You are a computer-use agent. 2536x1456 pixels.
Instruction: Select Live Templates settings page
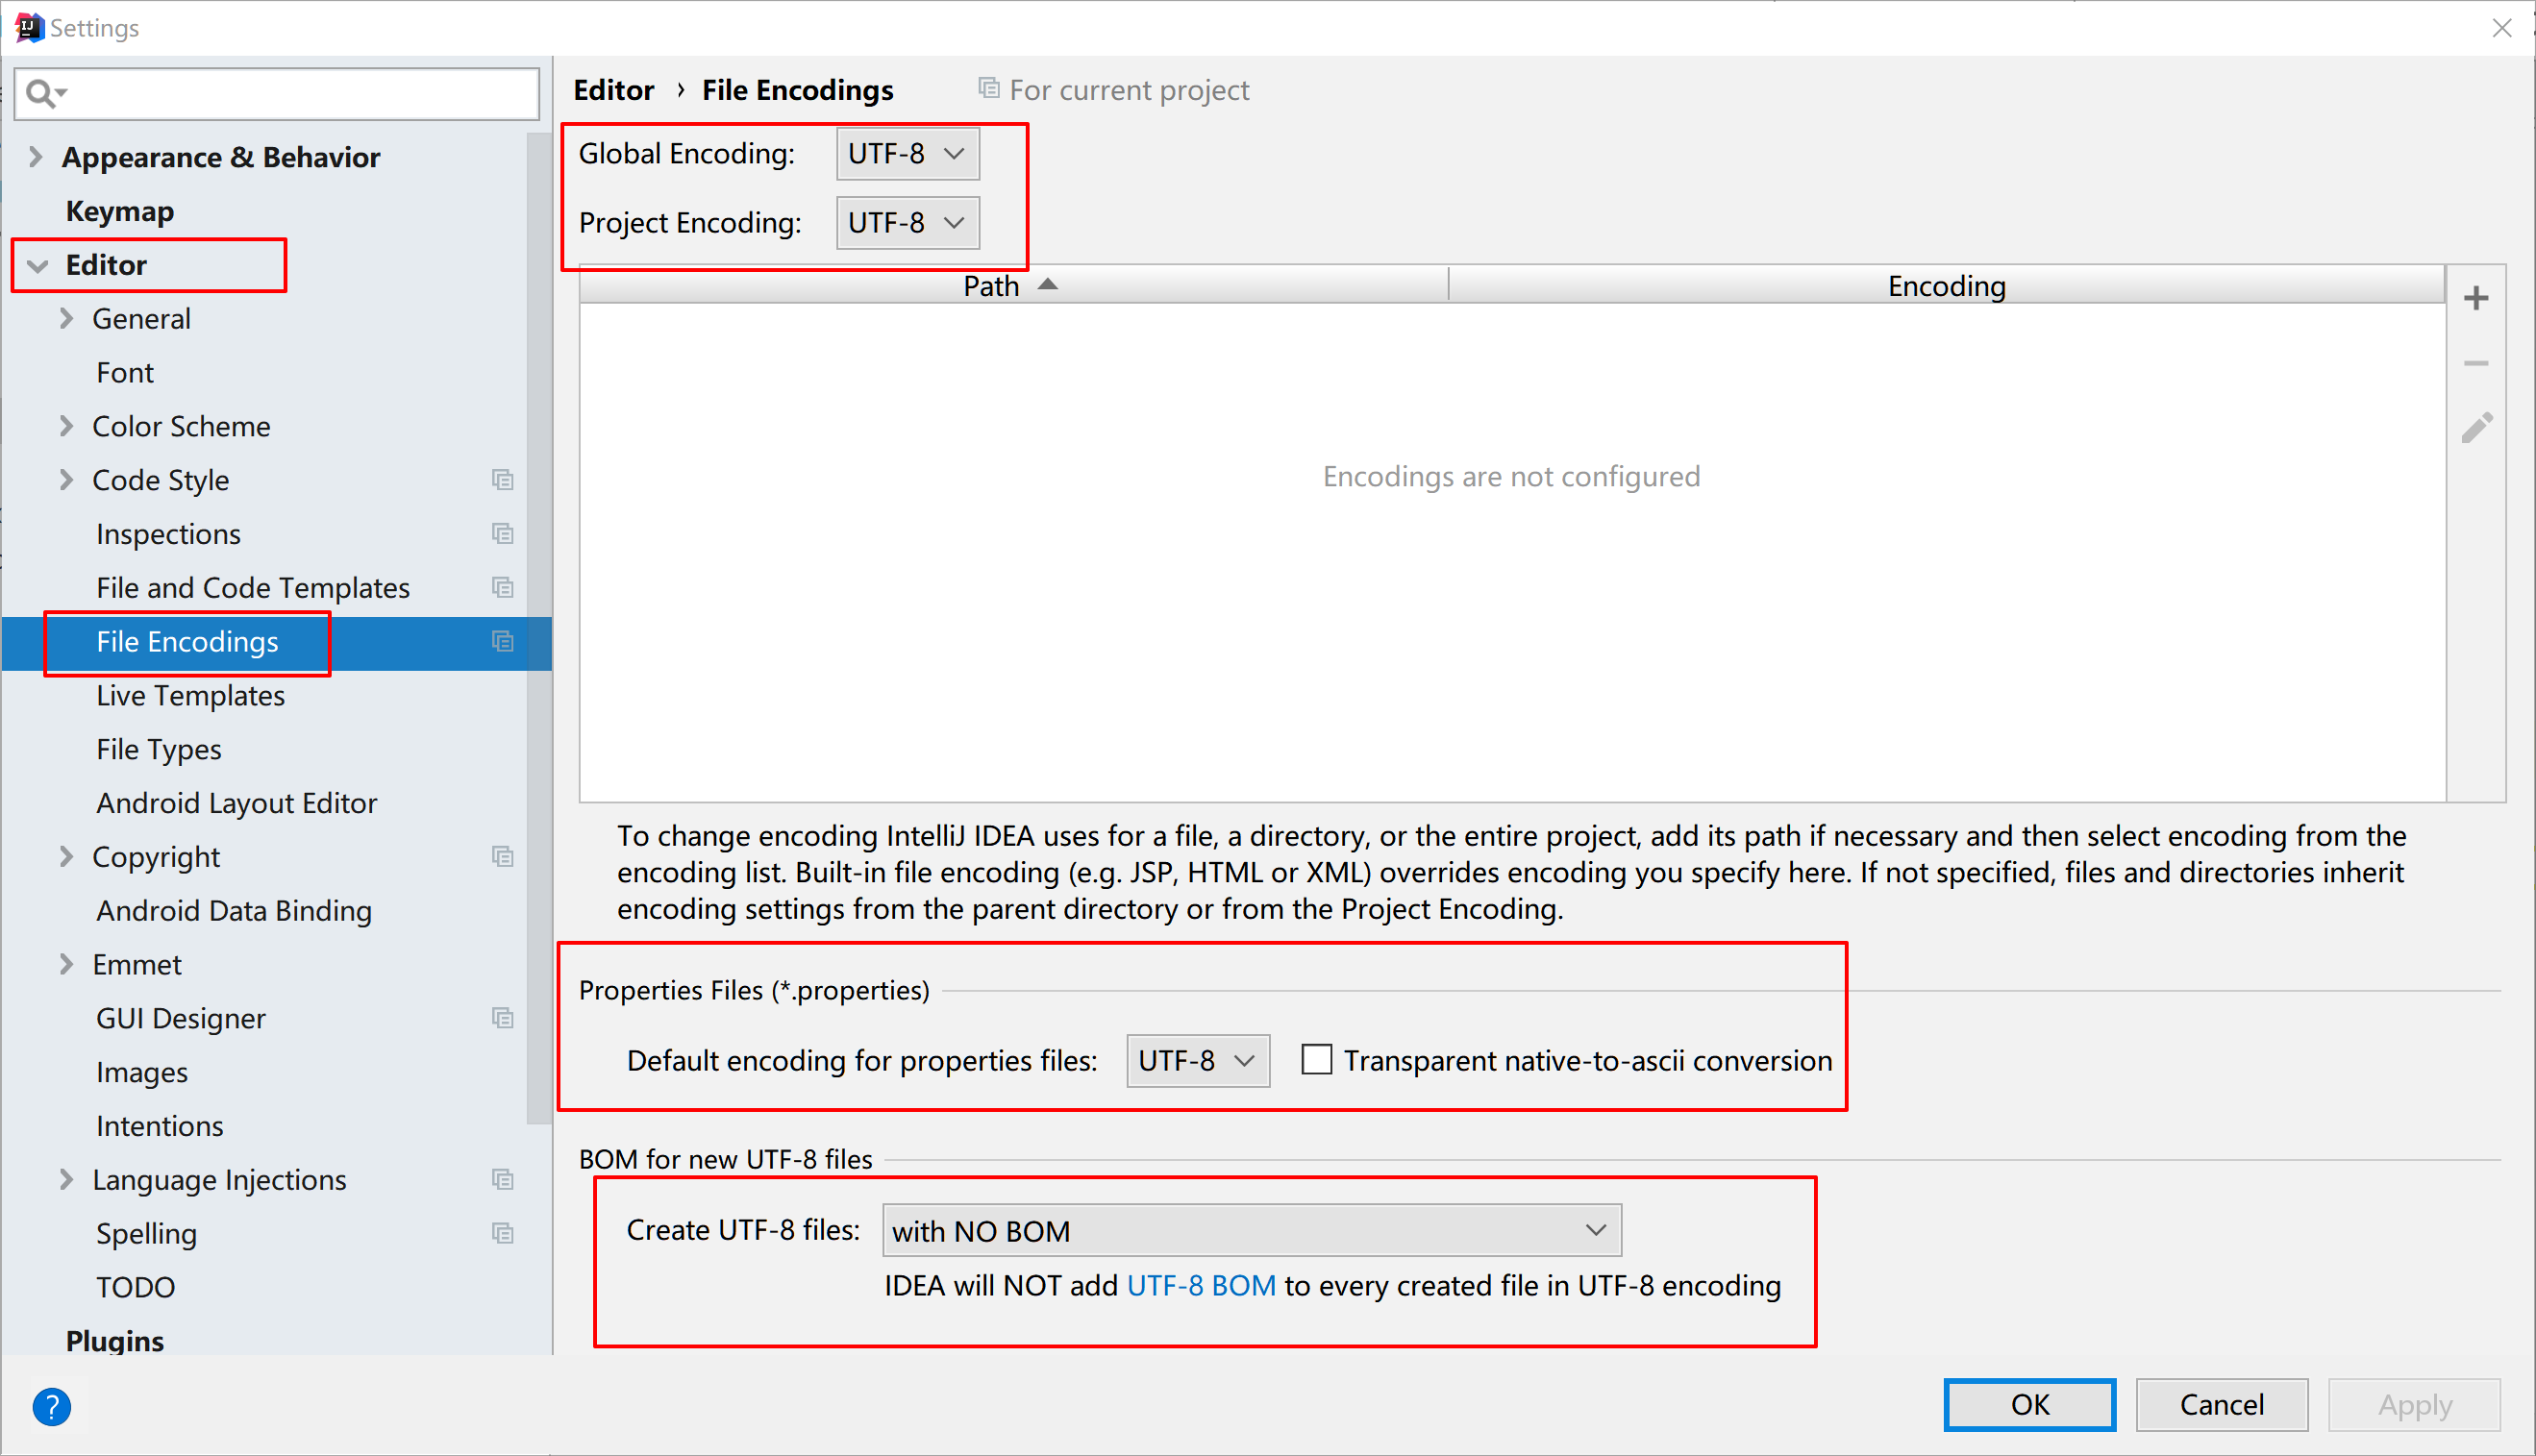point(190,695)
